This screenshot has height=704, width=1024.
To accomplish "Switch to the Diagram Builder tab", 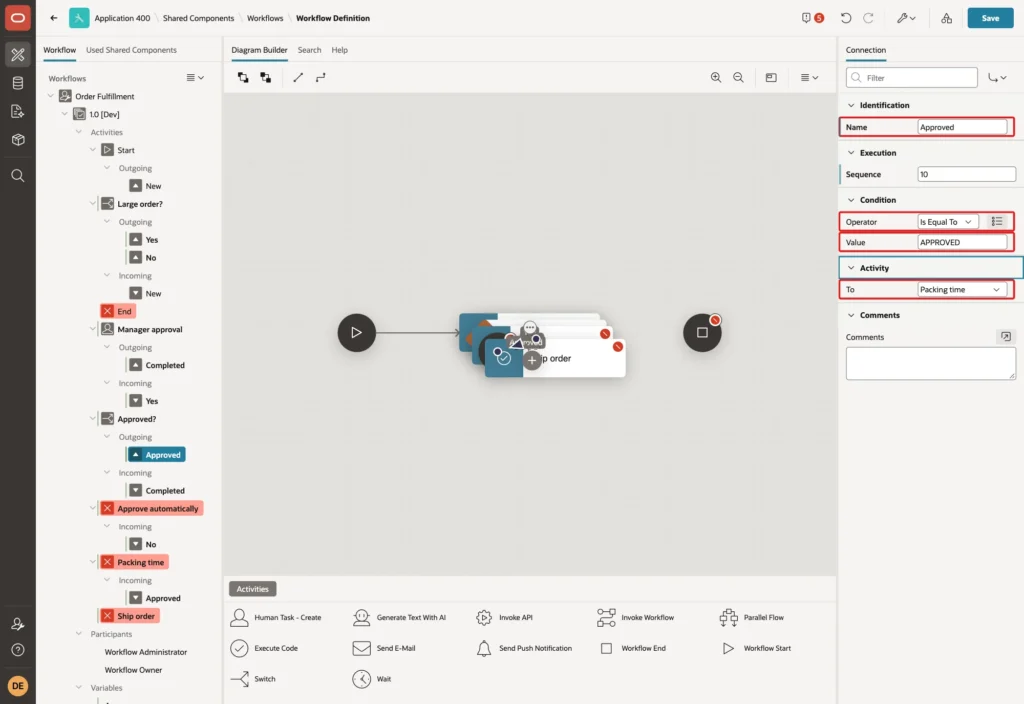I will coord(259,50).
